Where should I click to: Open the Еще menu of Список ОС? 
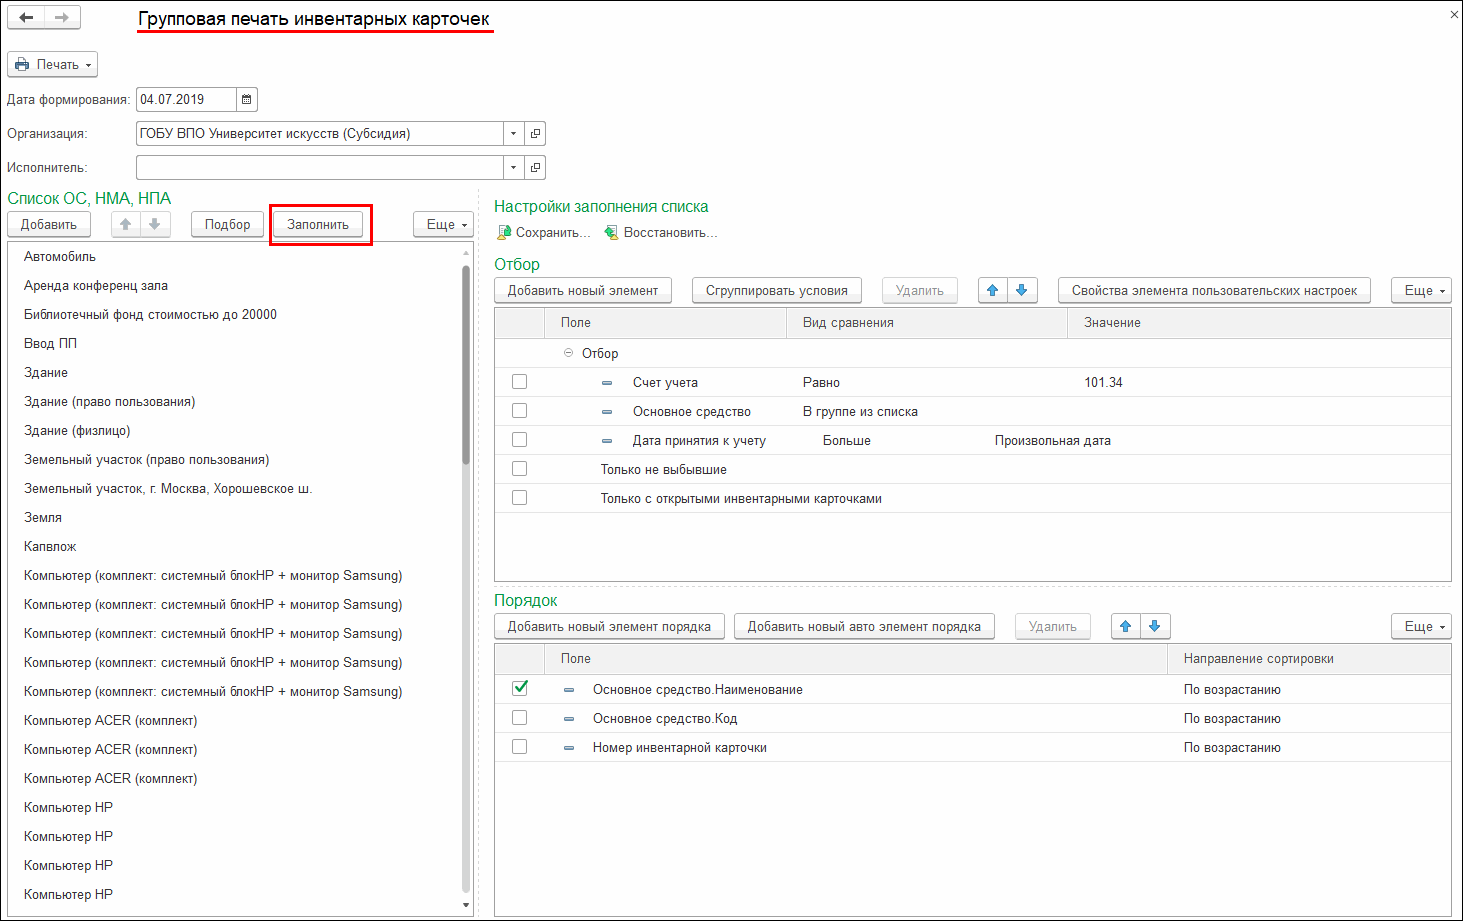coord(443,224)
